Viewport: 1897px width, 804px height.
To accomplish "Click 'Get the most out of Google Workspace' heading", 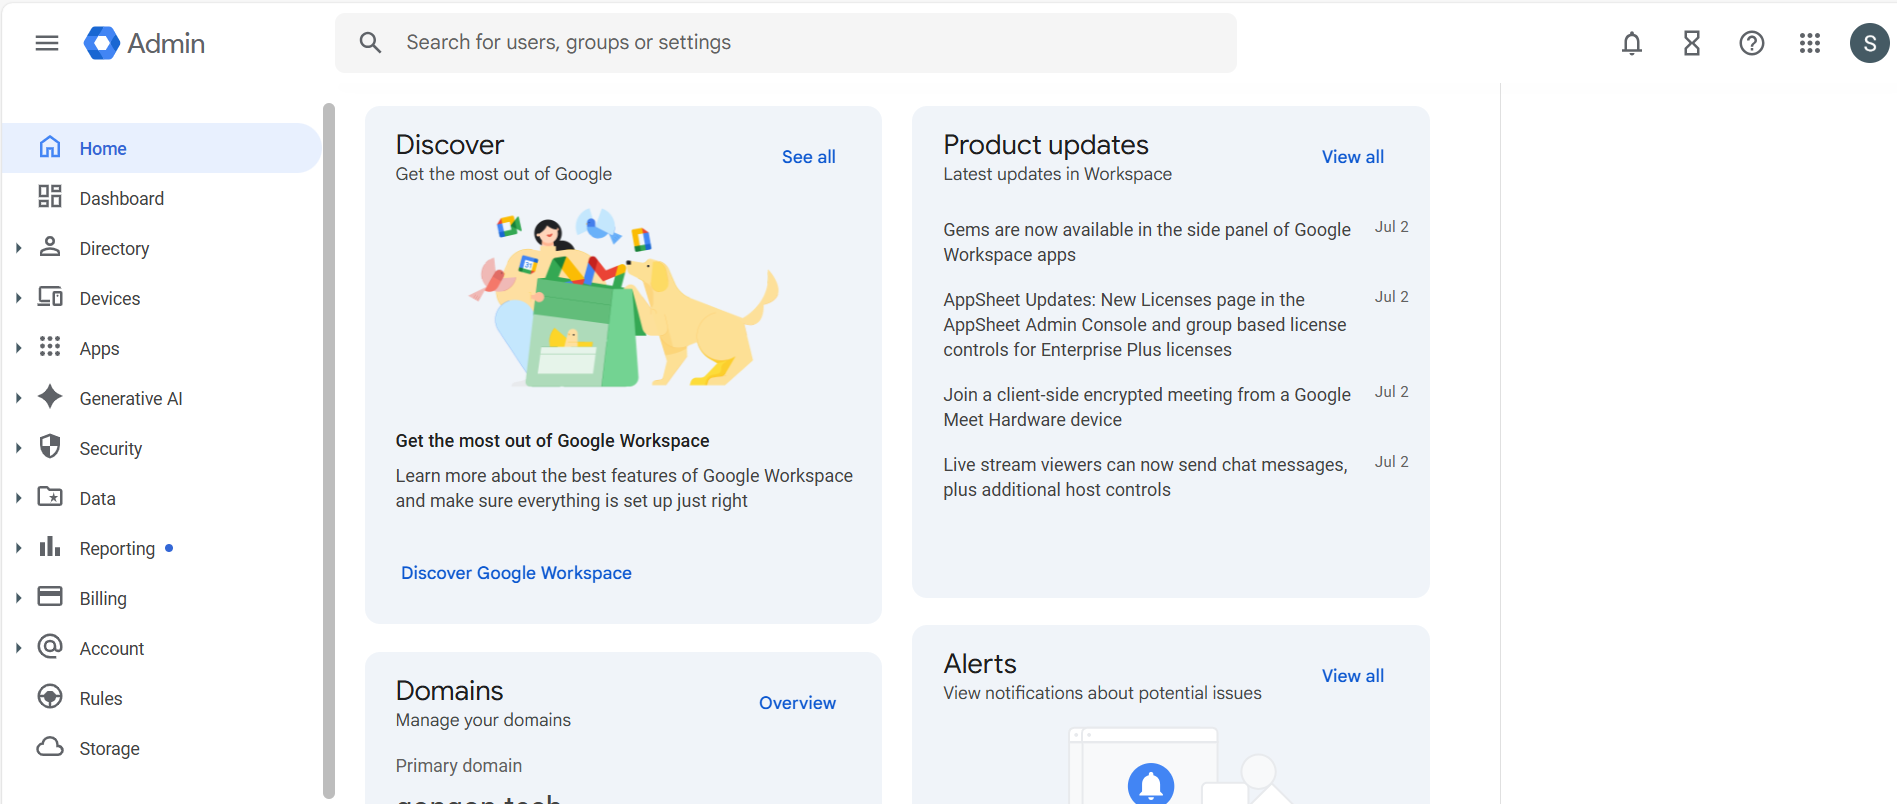I will pos(552,441).
